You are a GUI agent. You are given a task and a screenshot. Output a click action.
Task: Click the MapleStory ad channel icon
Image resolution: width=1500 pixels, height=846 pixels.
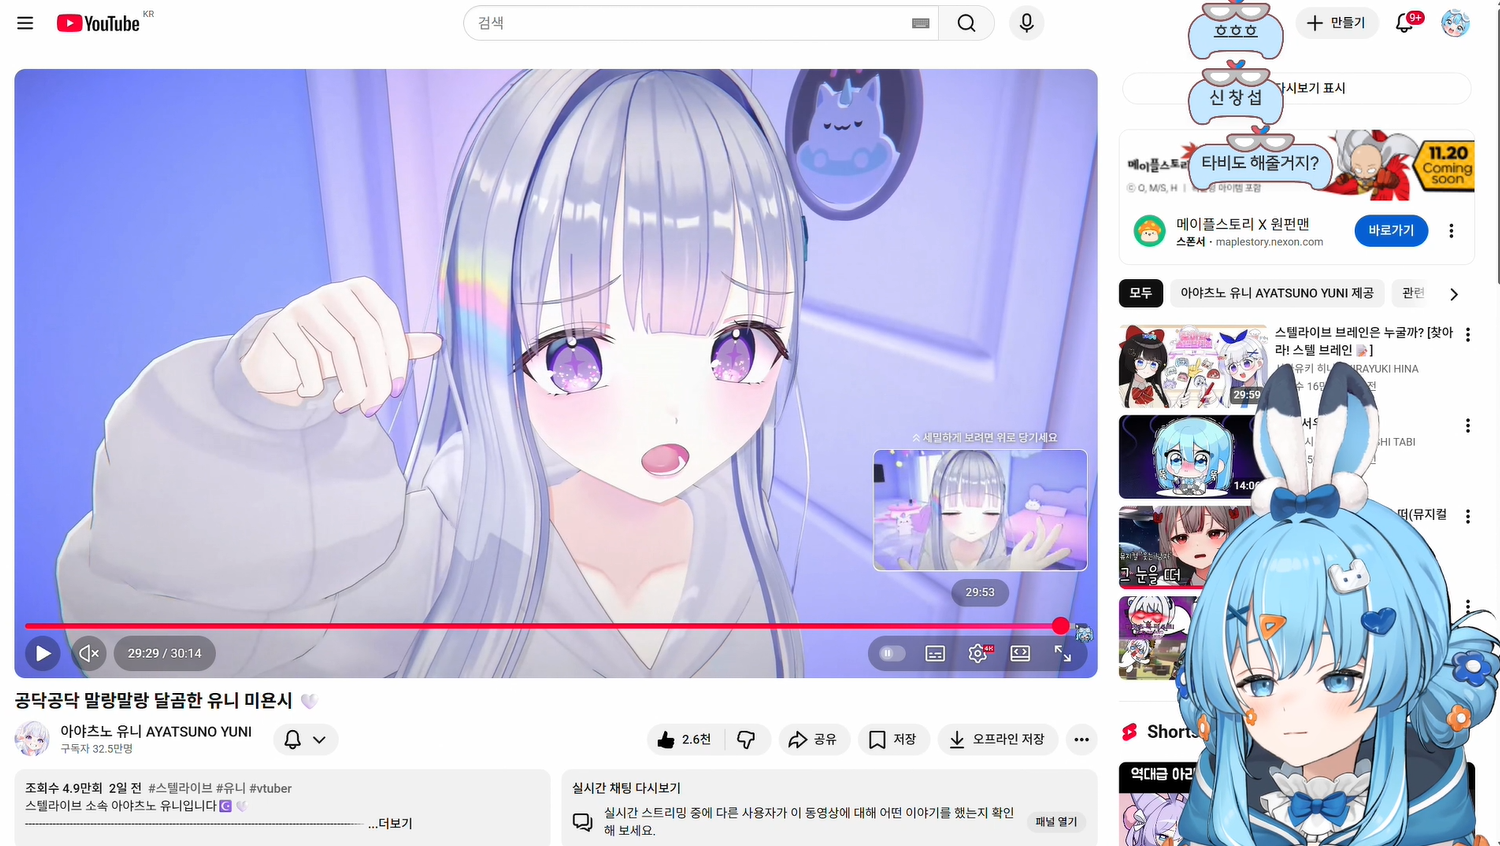point(1149,231)
